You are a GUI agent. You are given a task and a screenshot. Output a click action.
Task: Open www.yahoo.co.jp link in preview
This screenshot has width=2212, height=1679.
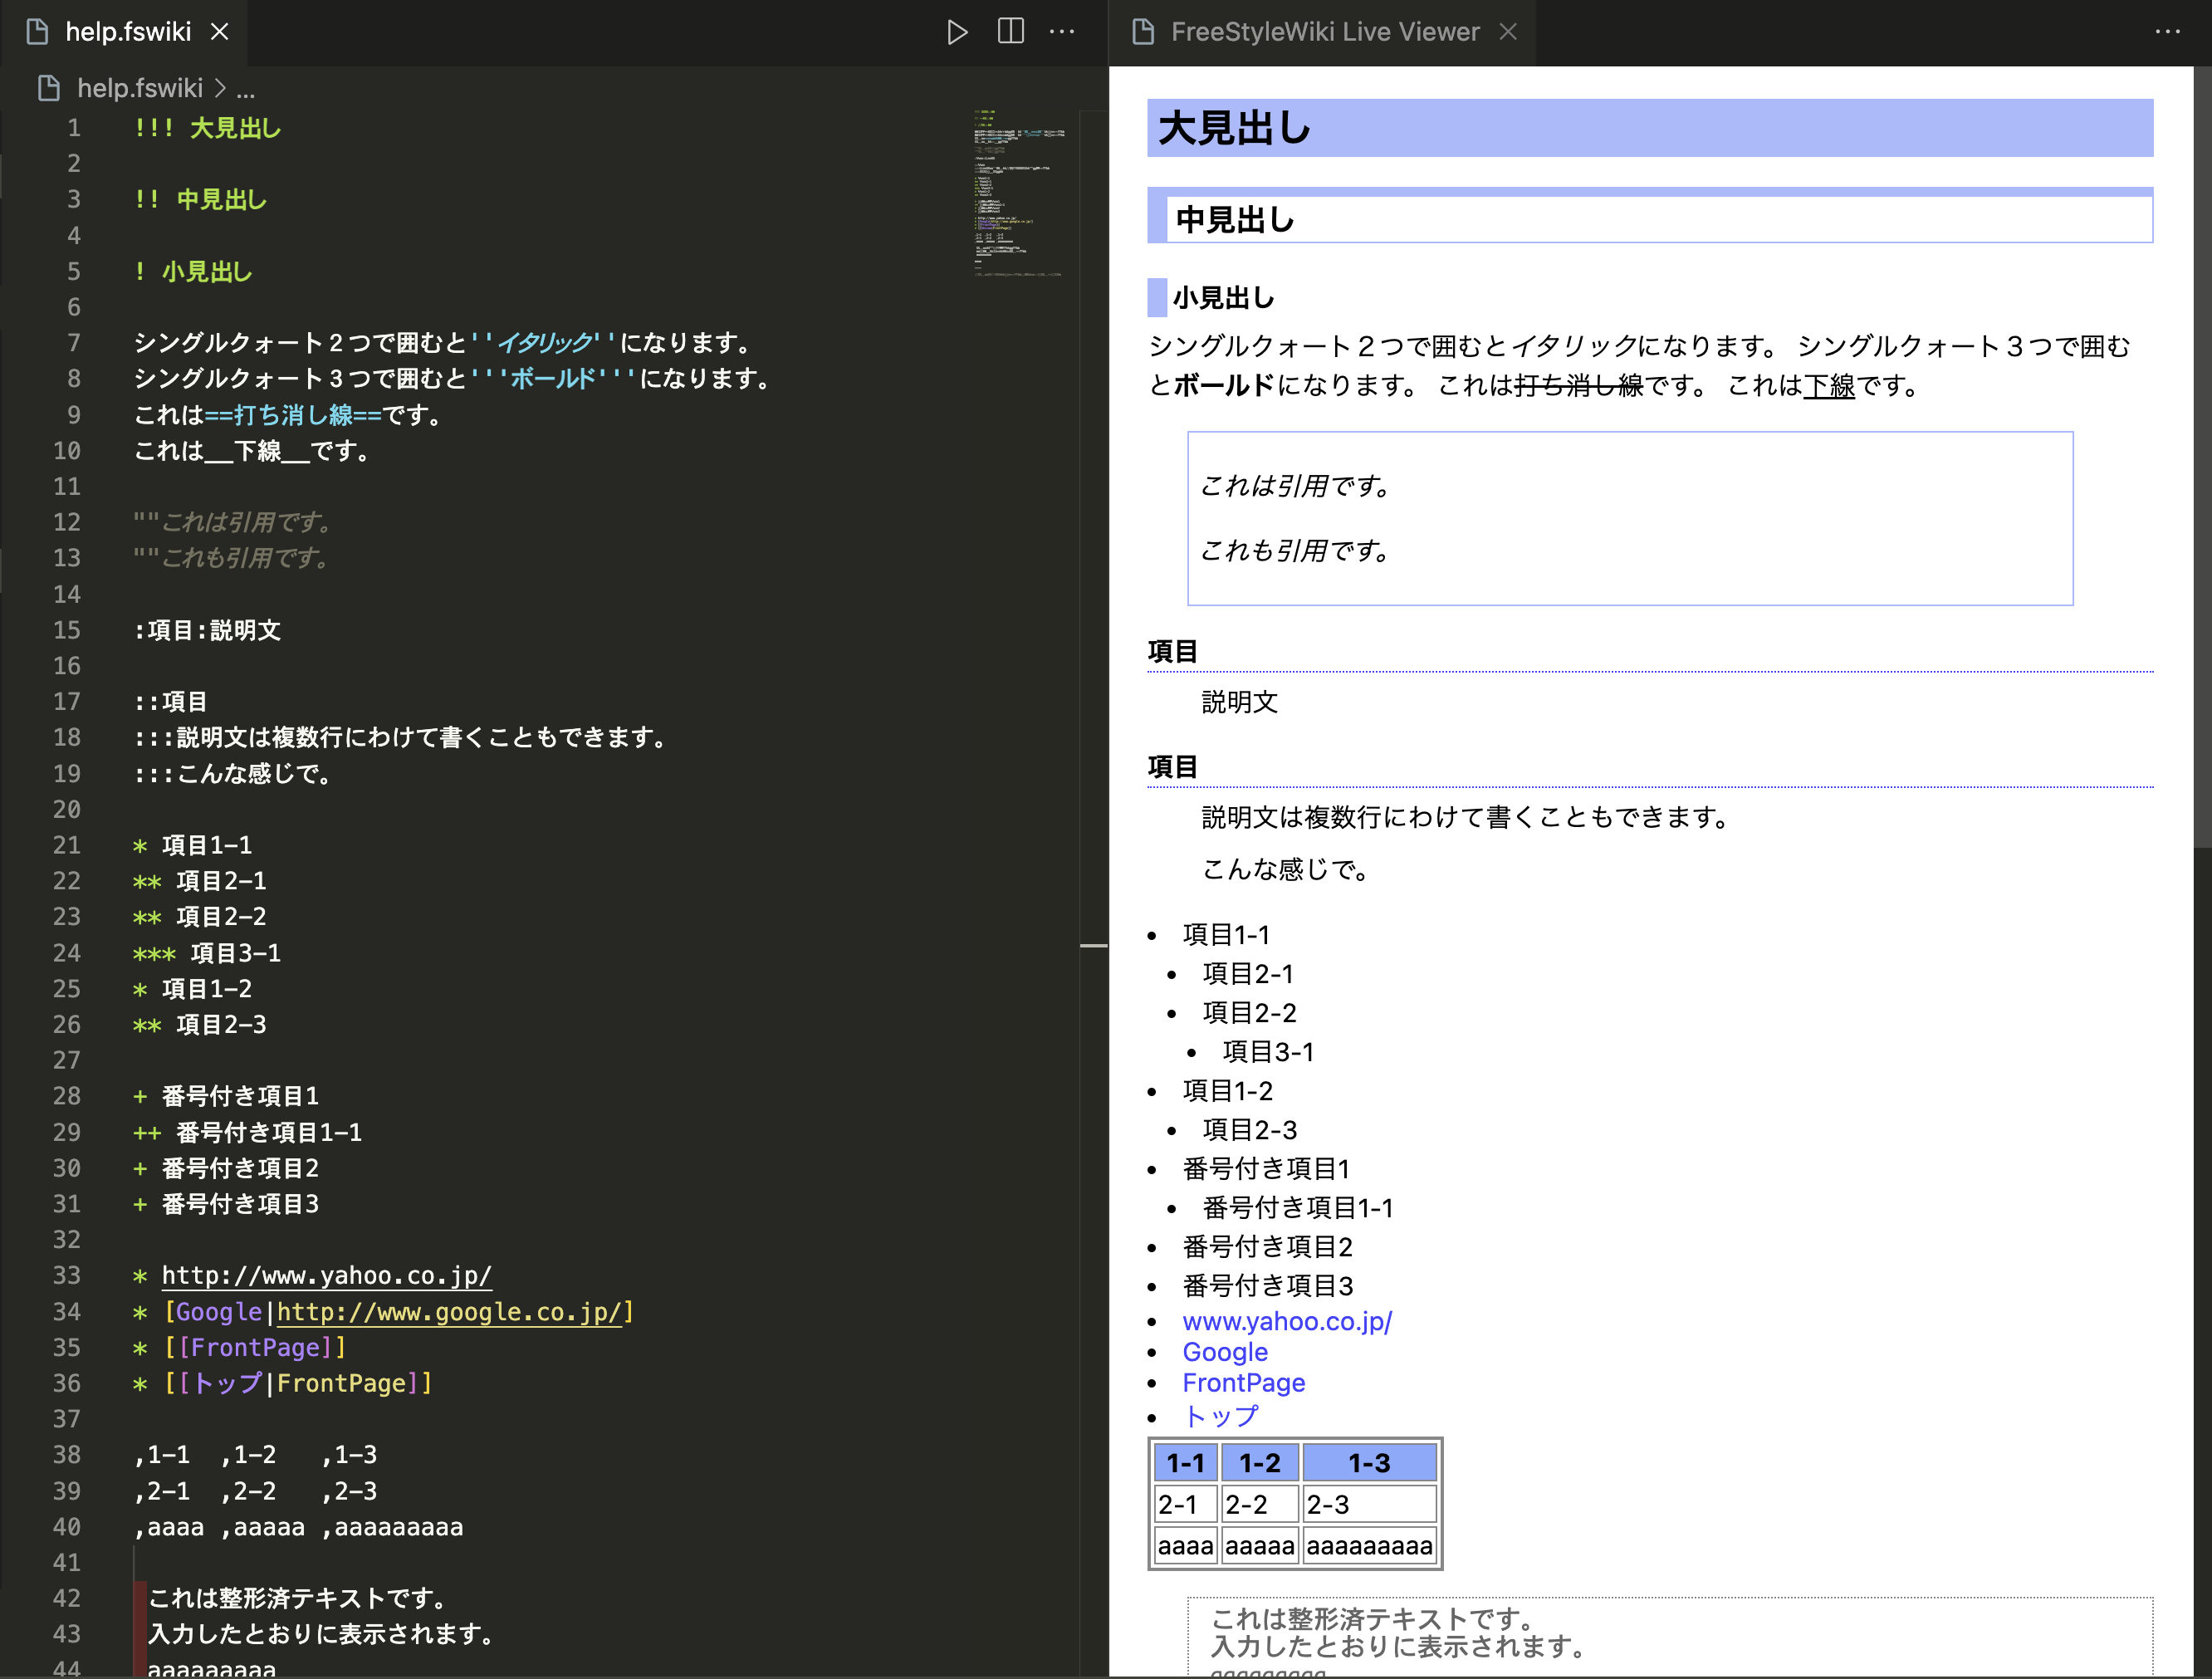click(x=1286, y=1321)
